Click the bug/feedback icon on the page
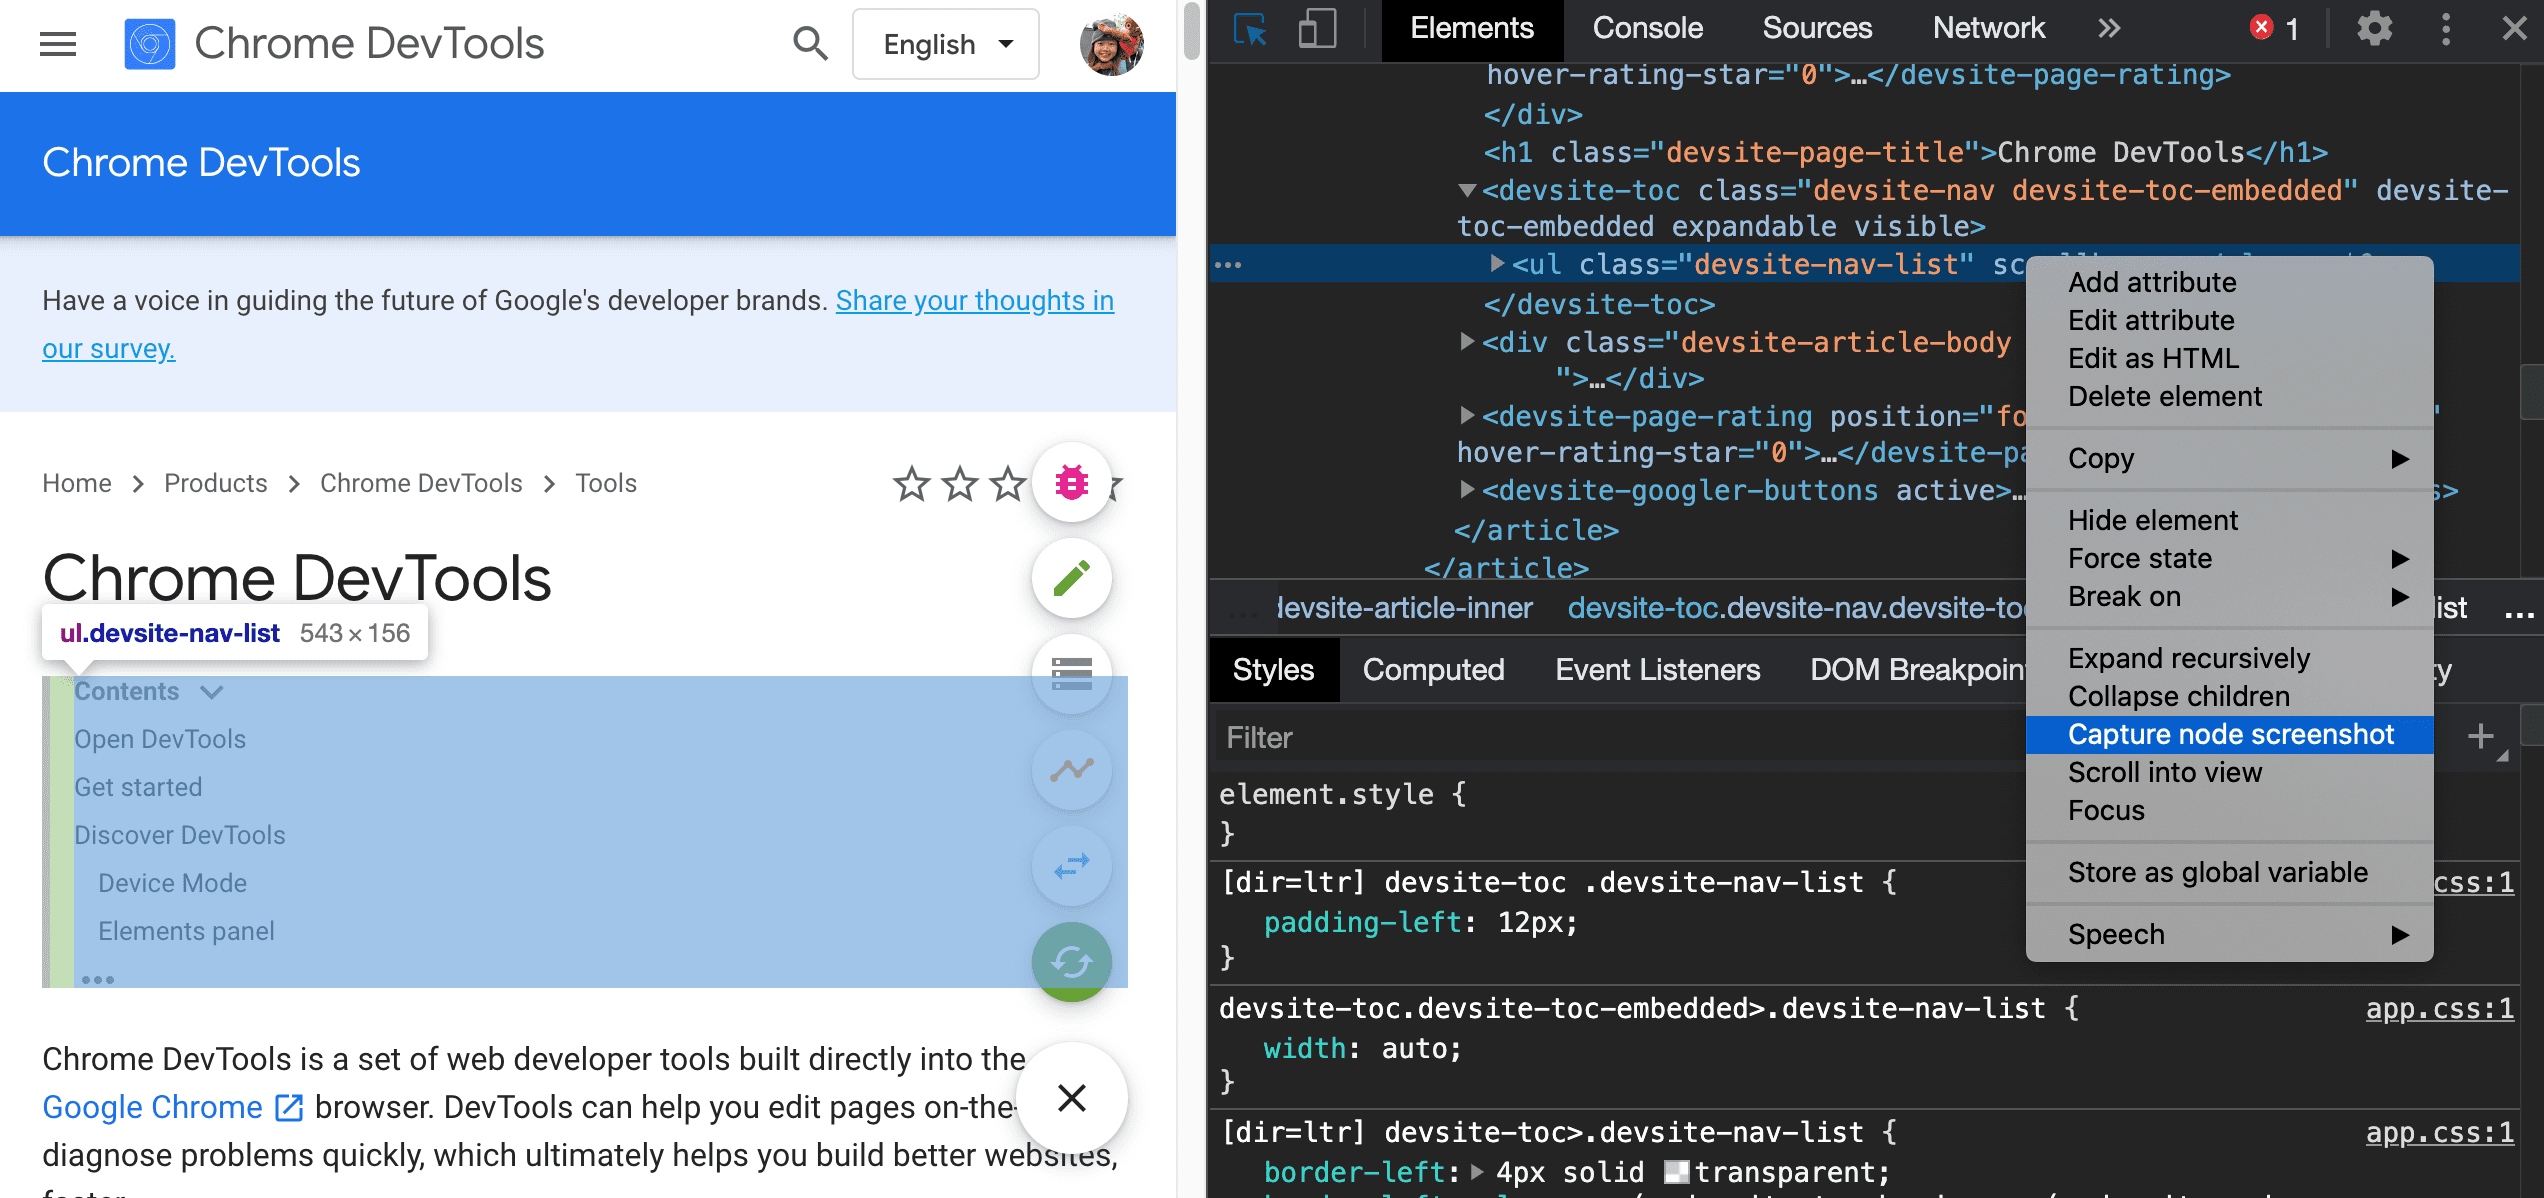The width and height of the screenshot is (2544, 1198). point(1071,482)
